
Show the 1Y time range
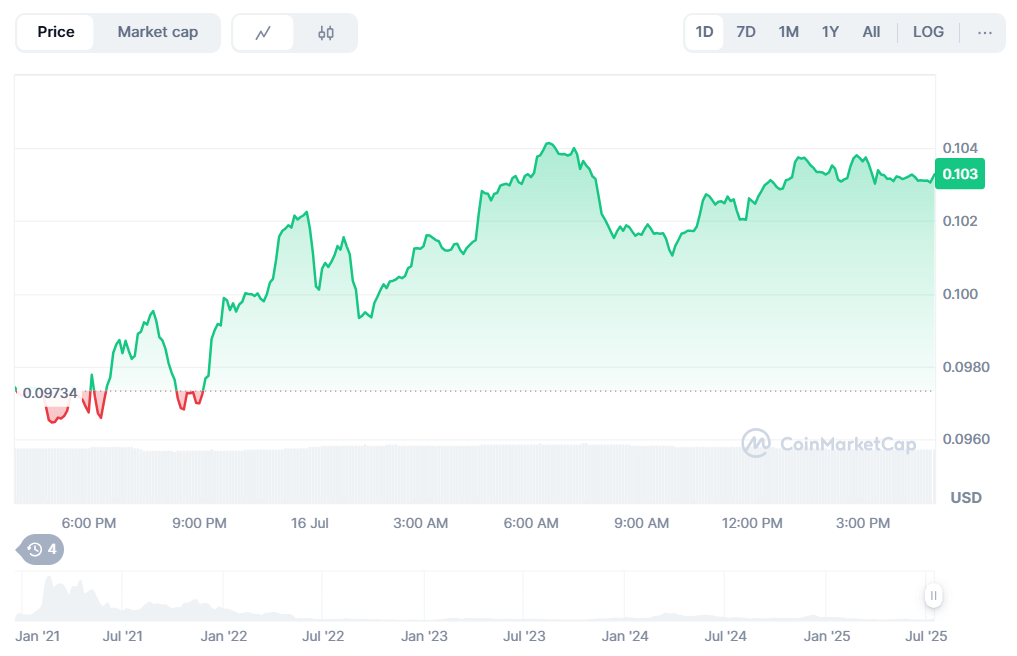coord(830,32)
